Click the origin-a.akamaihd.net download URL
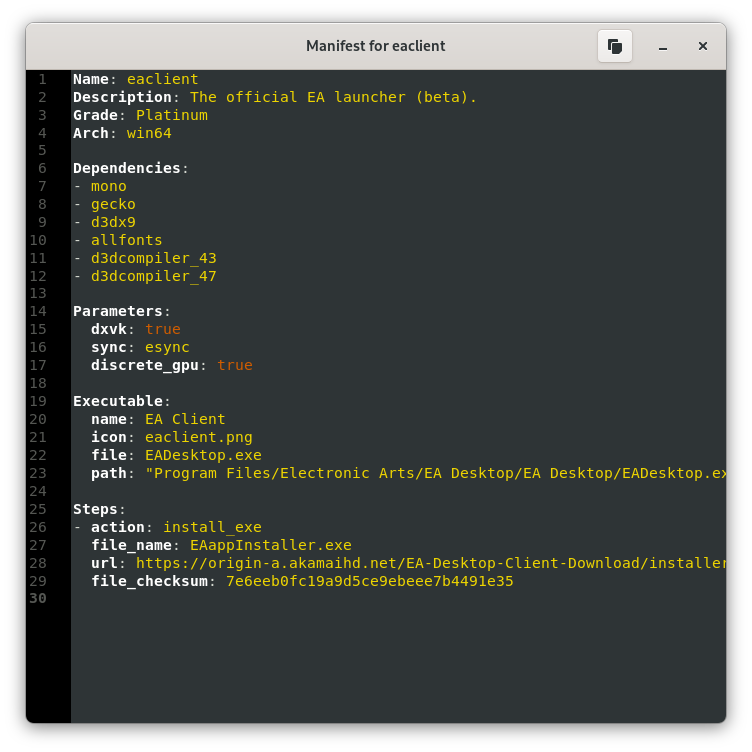Viewport: 752px width, 752px height. point(430,563)
